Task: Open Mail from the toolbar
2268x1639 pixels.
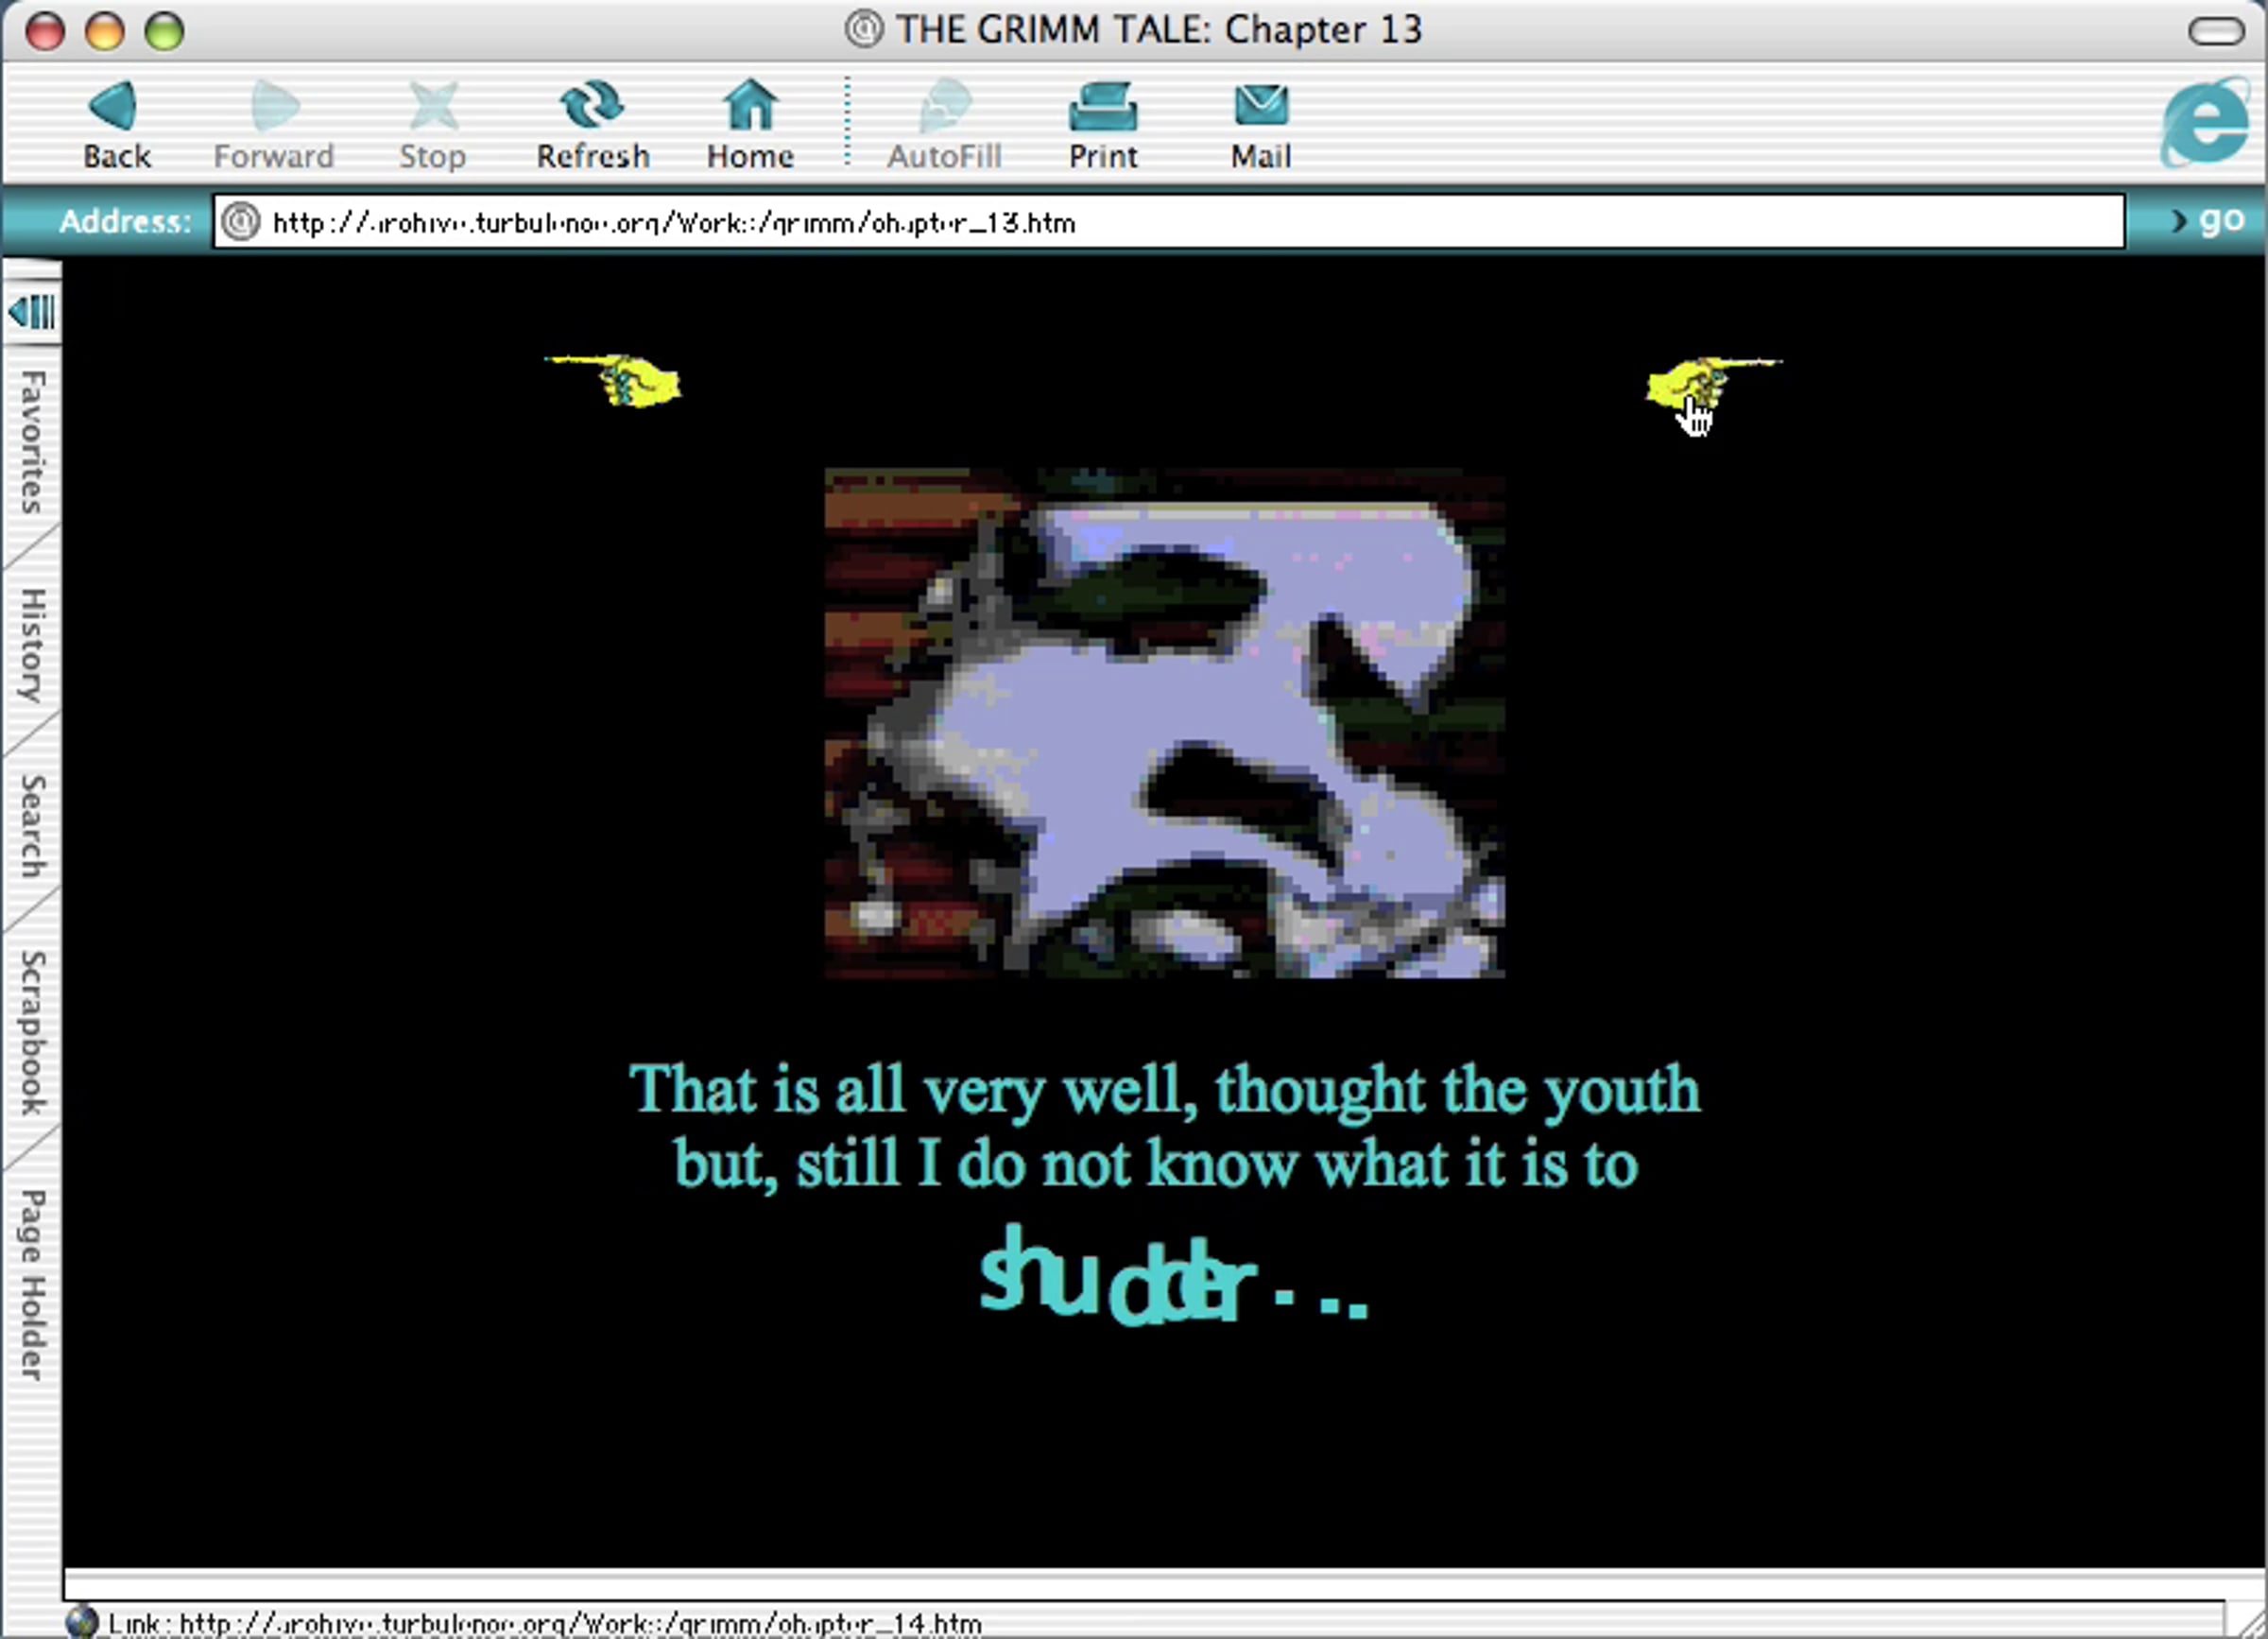Action: tap(1261, 124)
